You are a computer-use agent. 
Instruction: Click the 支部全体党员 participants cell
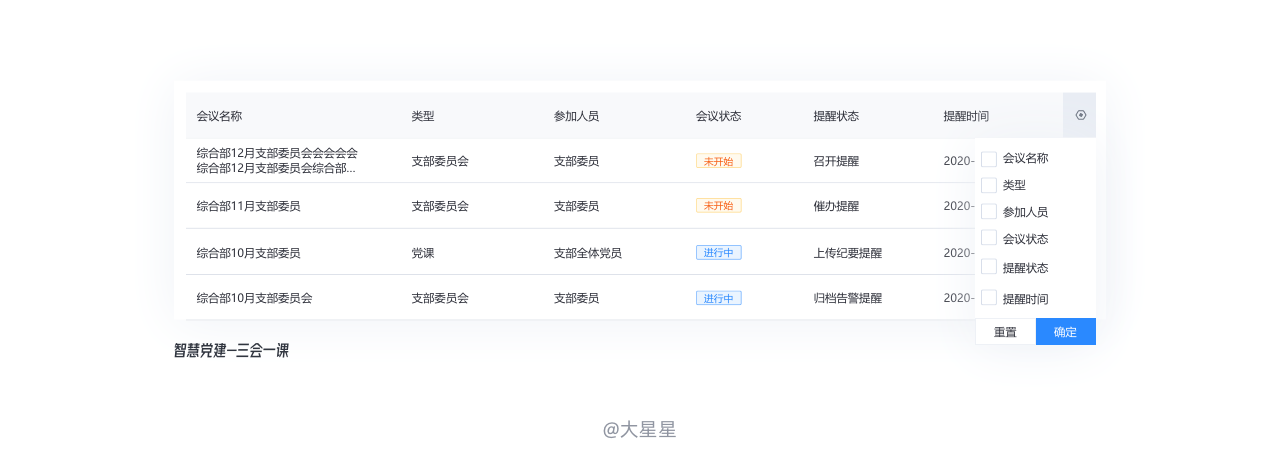pos(587,253)
